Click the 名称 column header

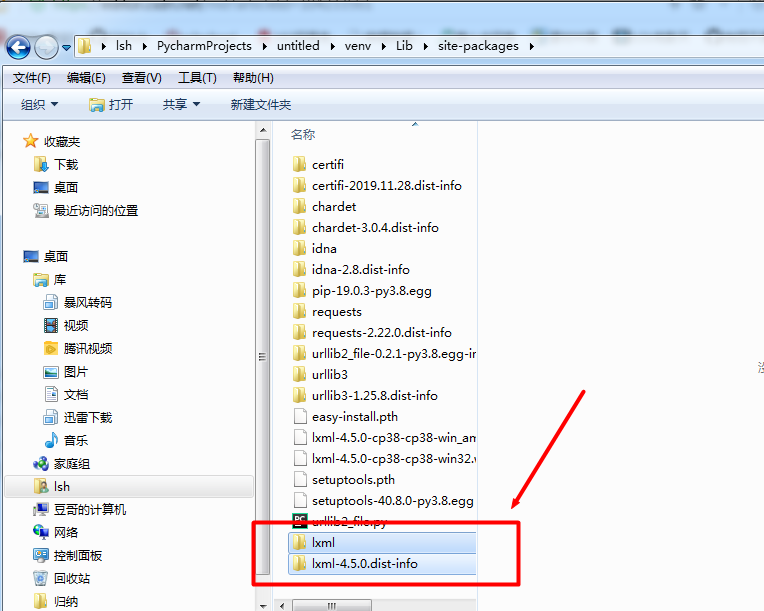tap(303, 134)
